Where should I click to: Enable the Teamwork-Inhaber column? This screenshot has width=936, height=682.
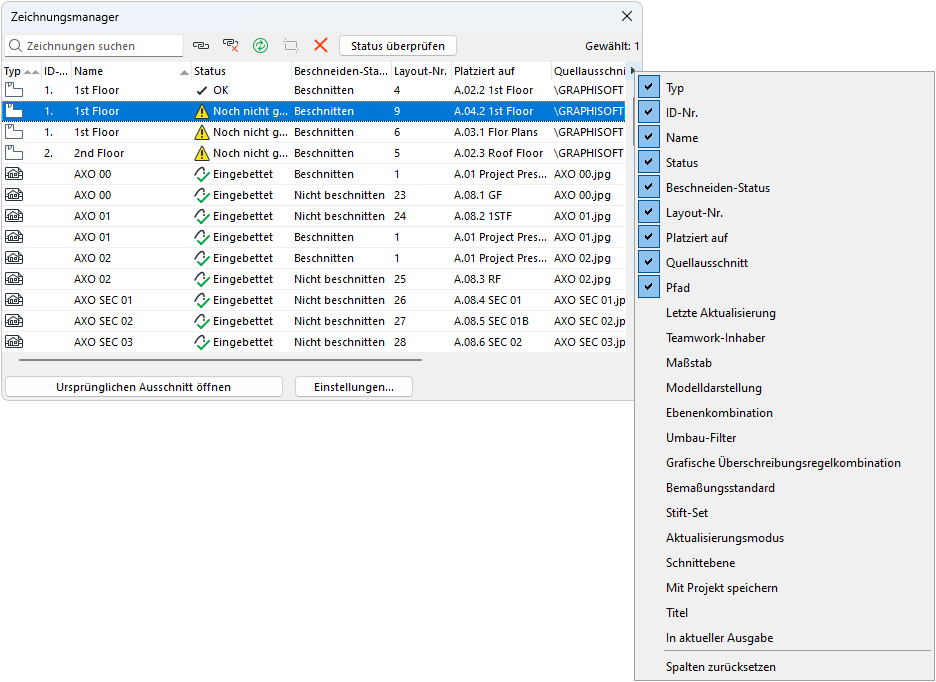point(715,338)
